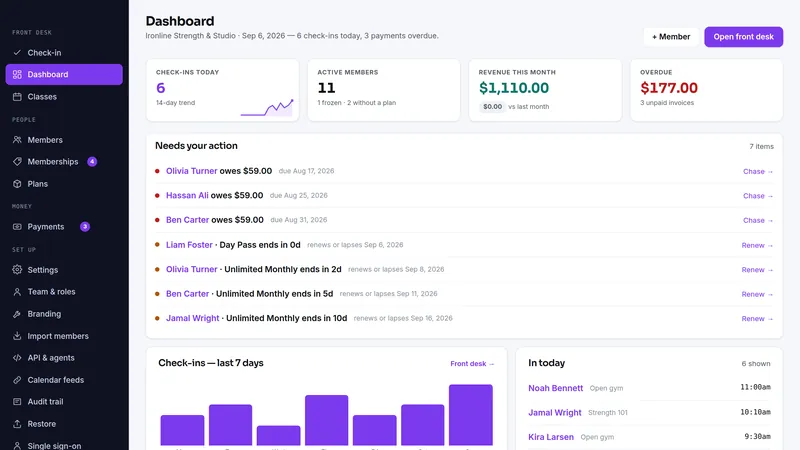
Task: Open Liam Foster's member profile link
Action: pyautogui.click(x=189, y=245)
